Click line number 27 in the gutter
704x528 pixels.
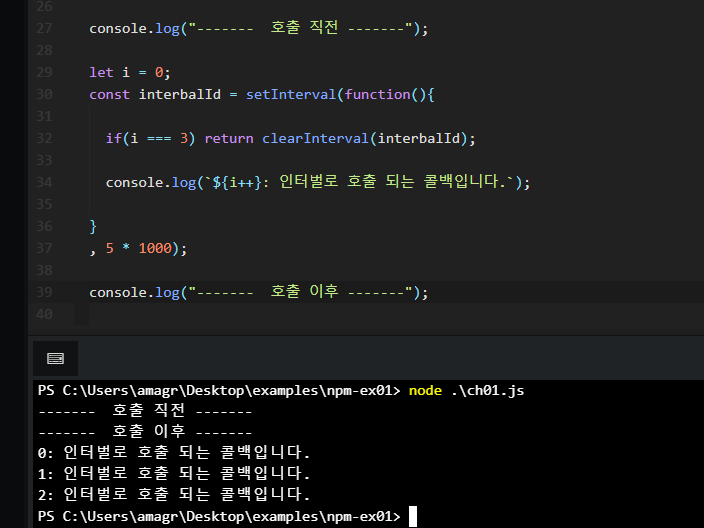coord(44,28)
